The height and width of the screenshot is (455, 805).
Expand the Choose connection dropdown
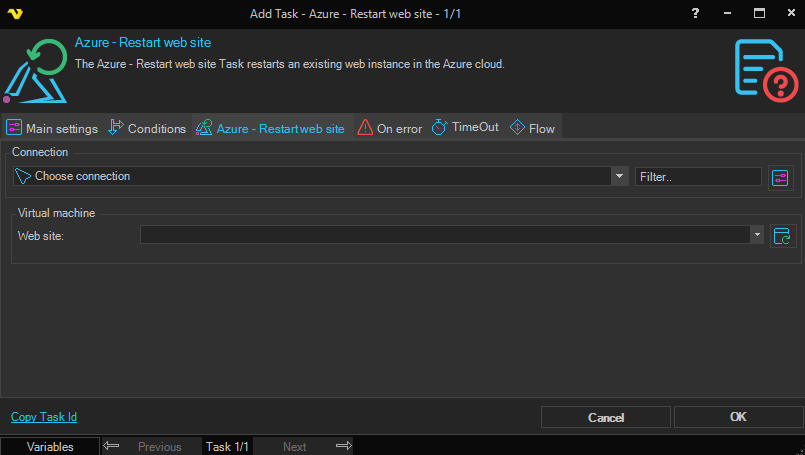click(619, 177)
